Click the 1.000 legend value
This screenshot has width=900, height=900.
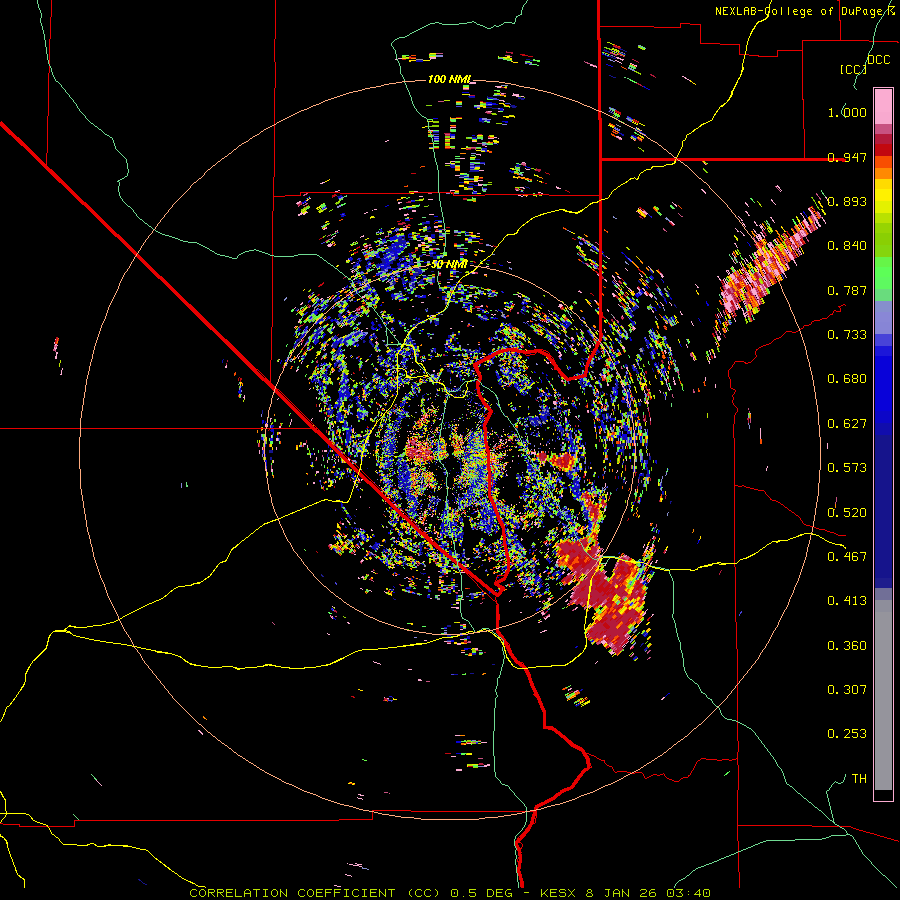[x=847, y=112]
